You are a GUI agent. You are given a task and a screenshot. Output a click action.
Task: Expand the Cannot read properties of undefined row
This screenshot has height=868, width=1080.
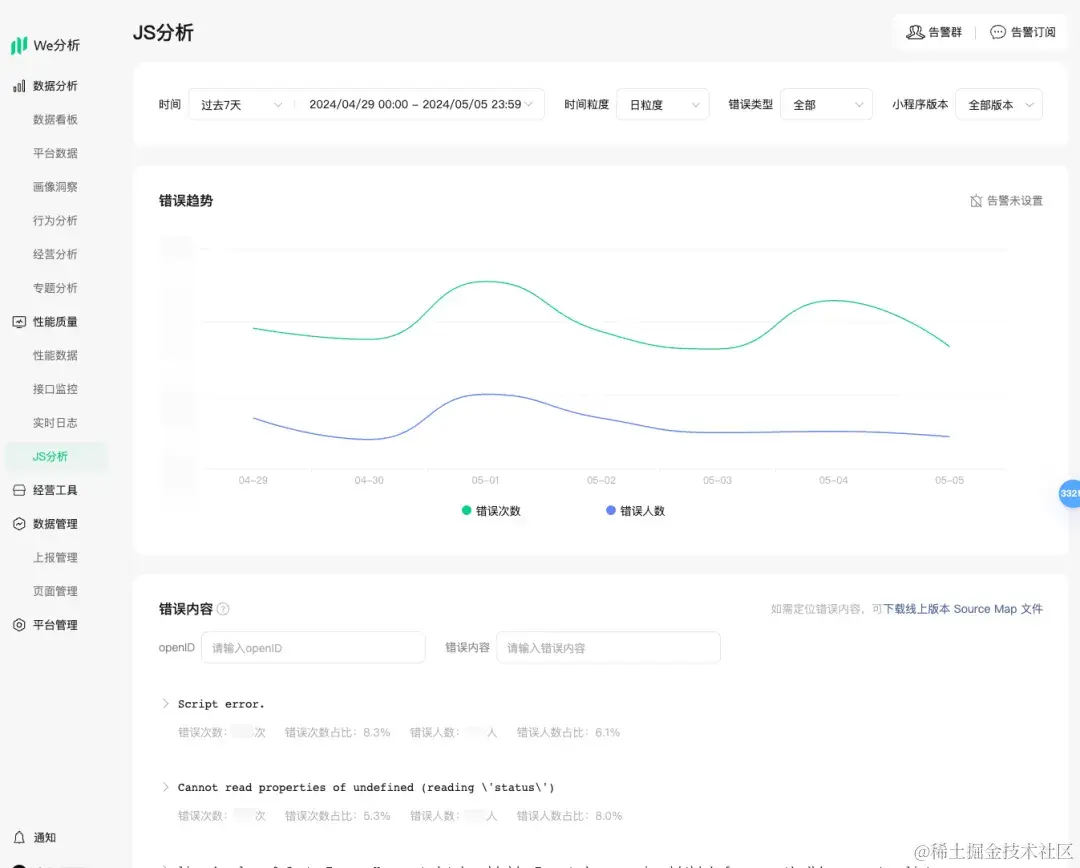point(165,787)
